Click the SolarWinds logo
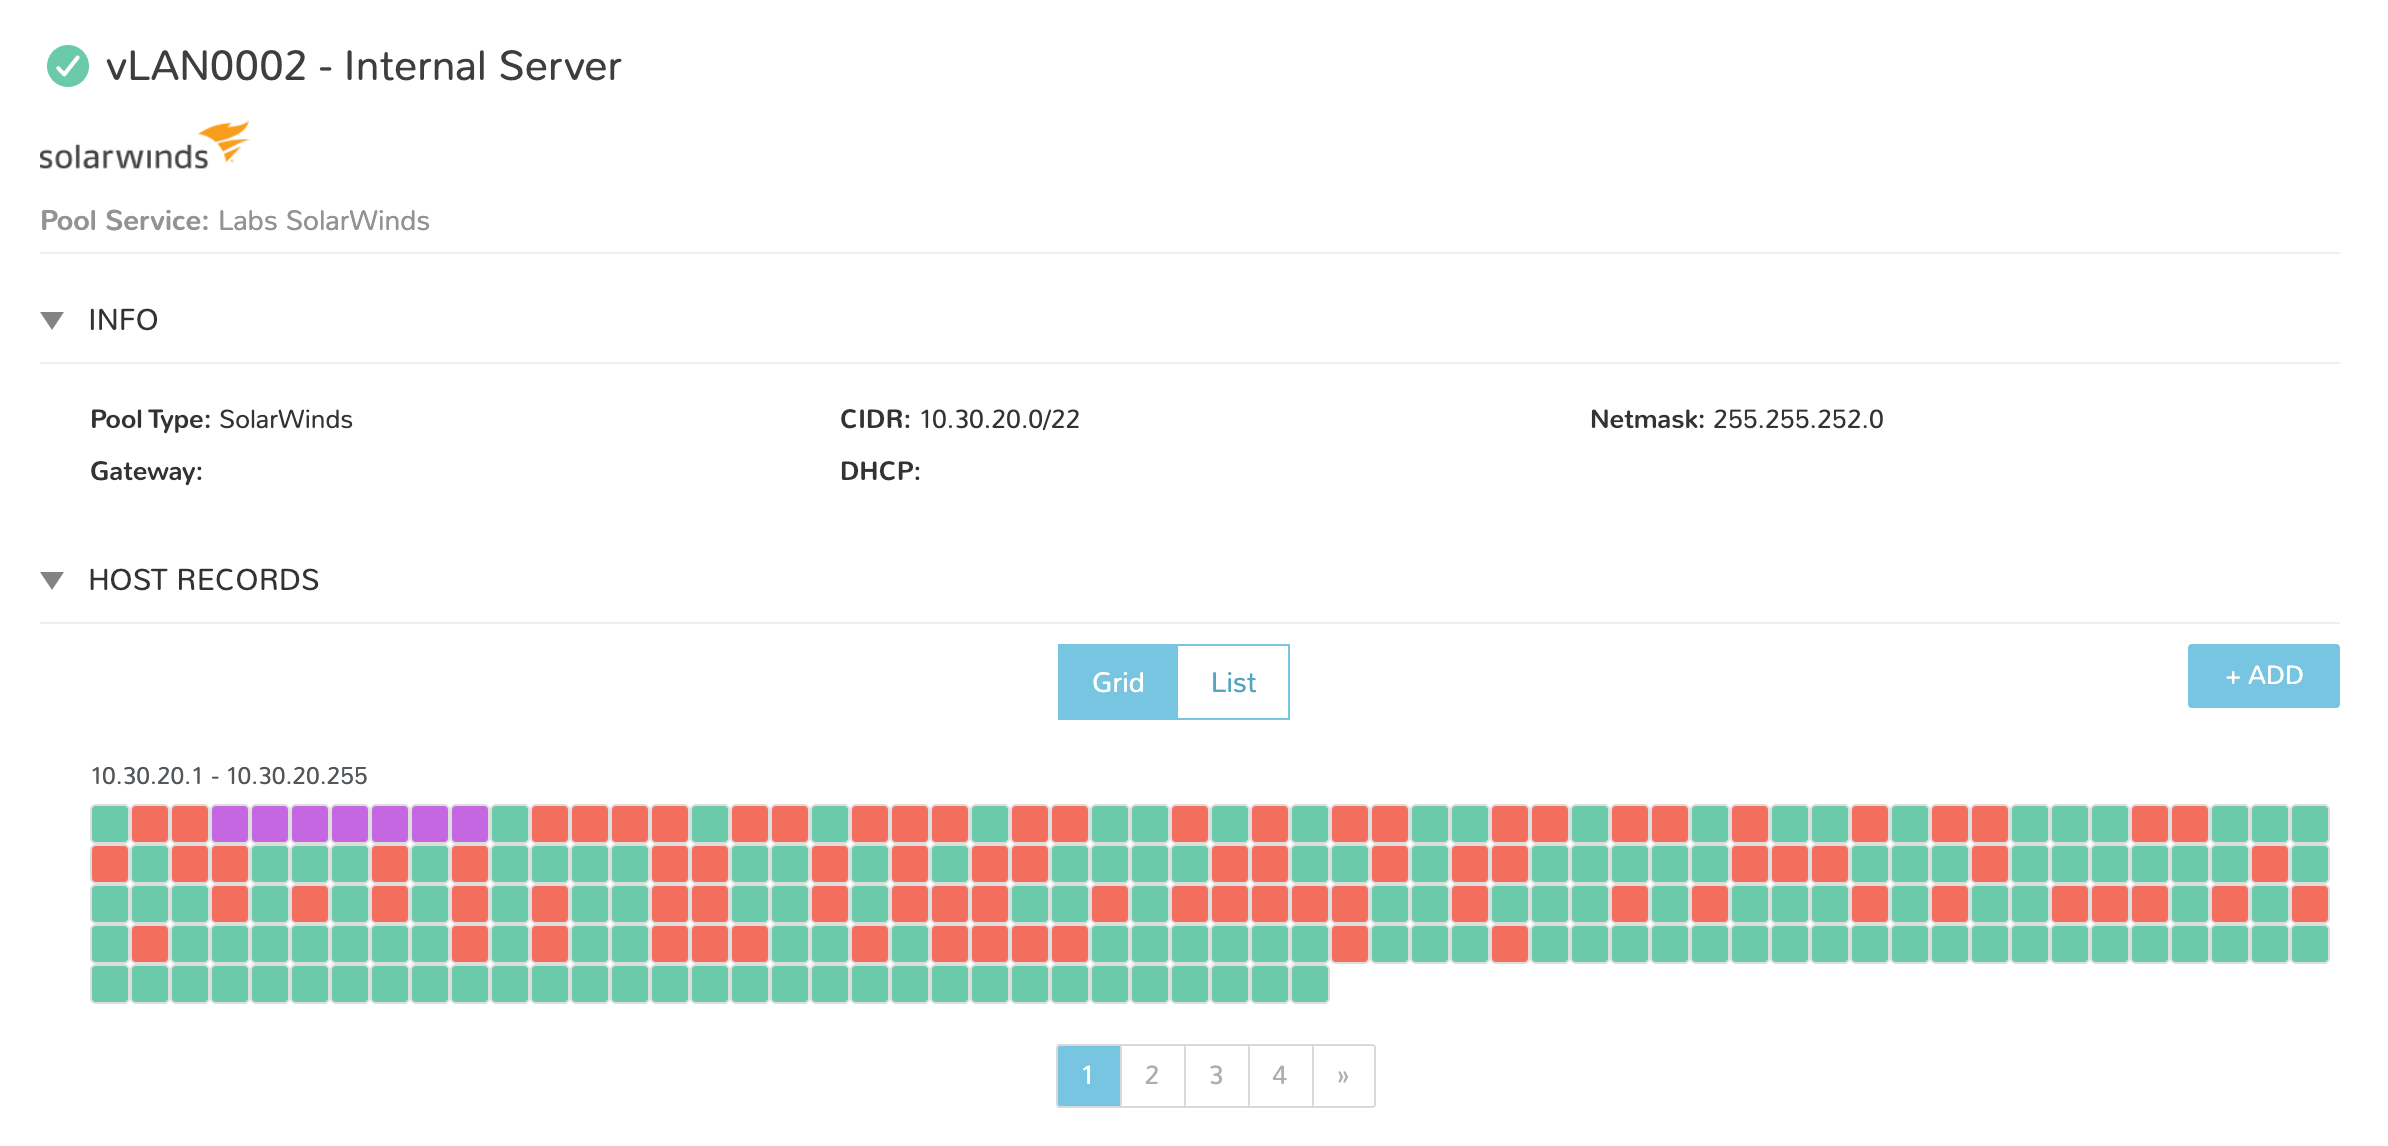The width and height of the screenshot is (2388, 1146). (x=143, y=147)
